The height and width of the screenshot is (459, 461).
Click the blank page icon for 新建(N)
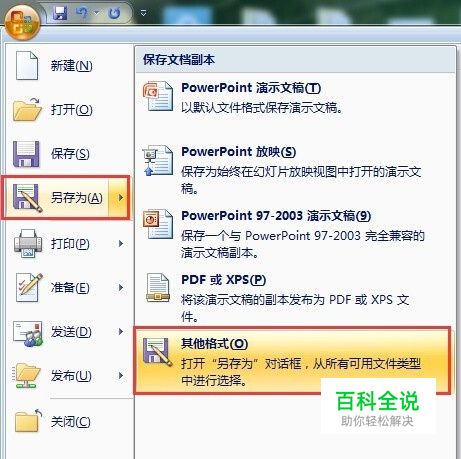tap(27, 65)
